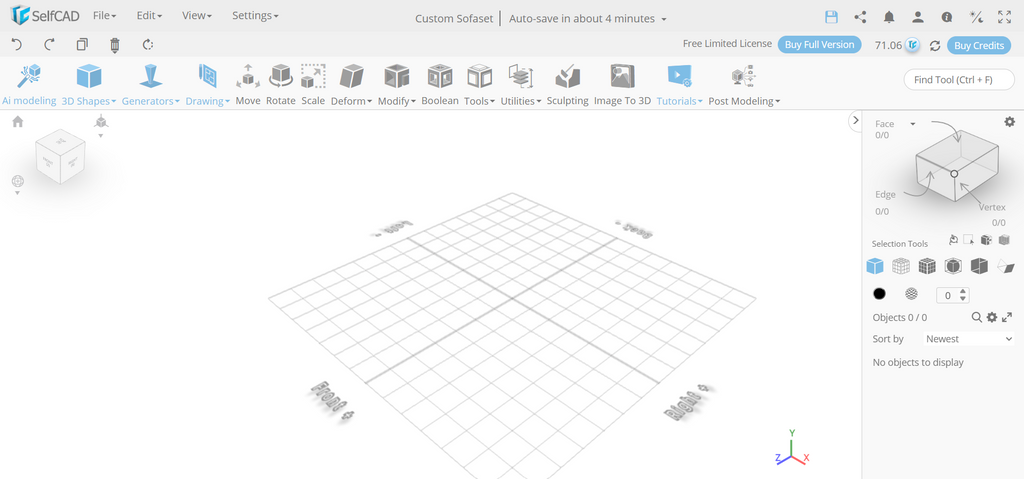Open the 3D Shapes menu
Screen dimensions: 1024x479
tap(89, 84)
